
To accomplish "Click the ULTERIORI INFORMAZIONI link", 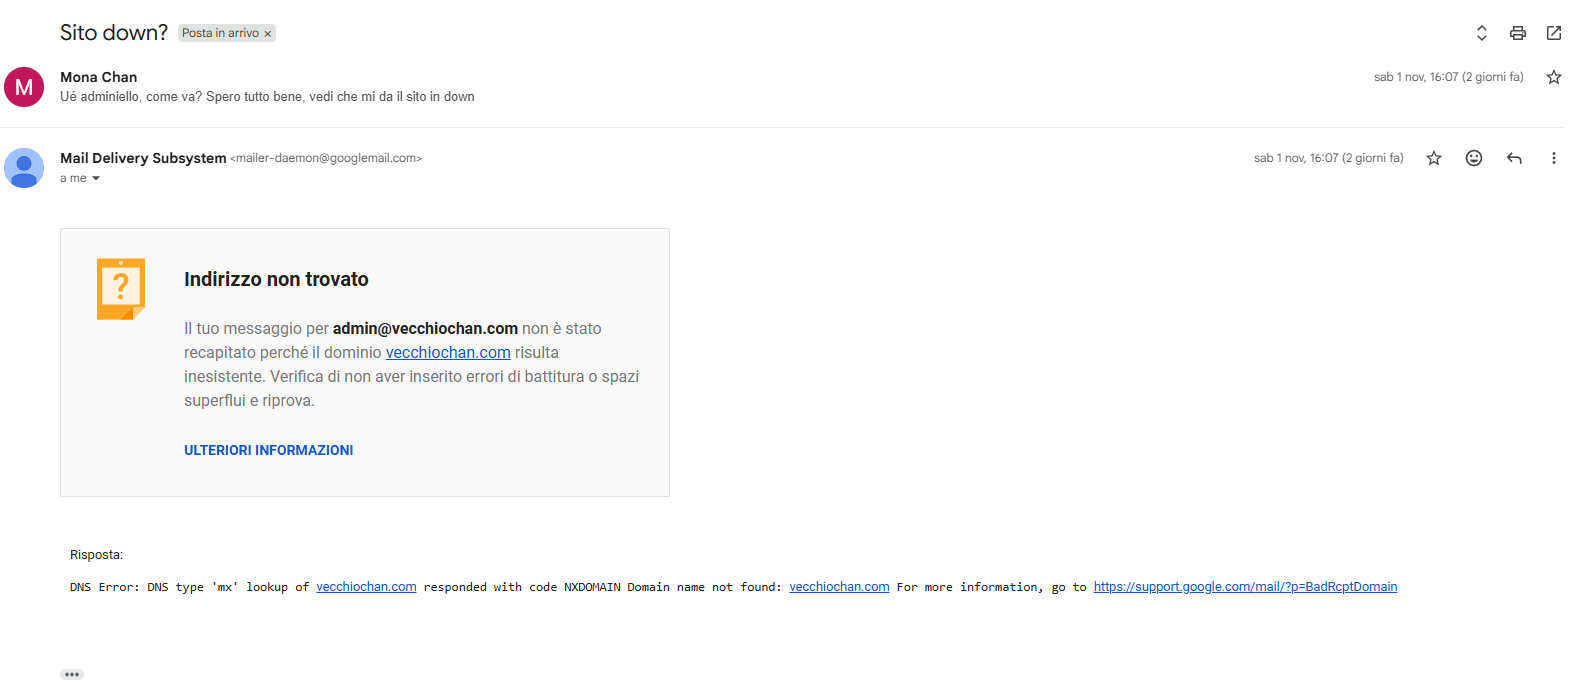I will coord(268,450).
